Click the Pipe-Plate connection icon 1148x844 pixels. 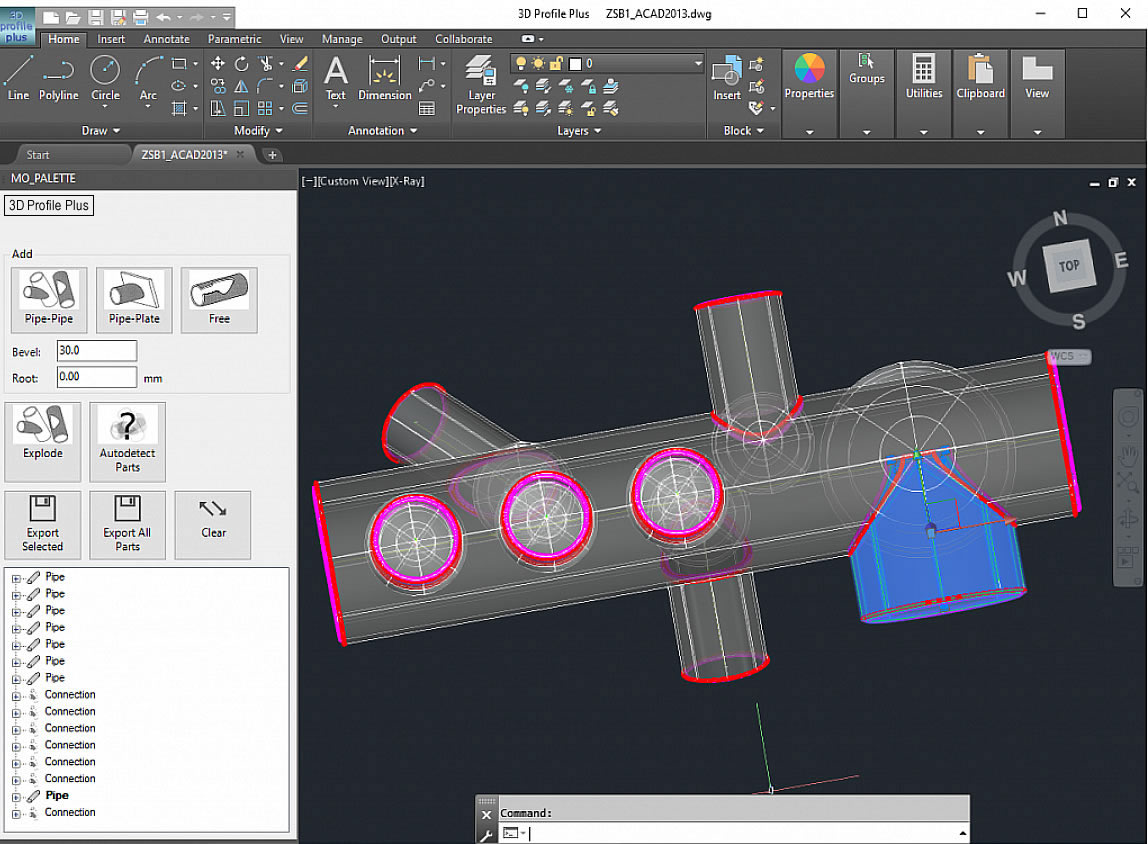[x=134, y=299]
